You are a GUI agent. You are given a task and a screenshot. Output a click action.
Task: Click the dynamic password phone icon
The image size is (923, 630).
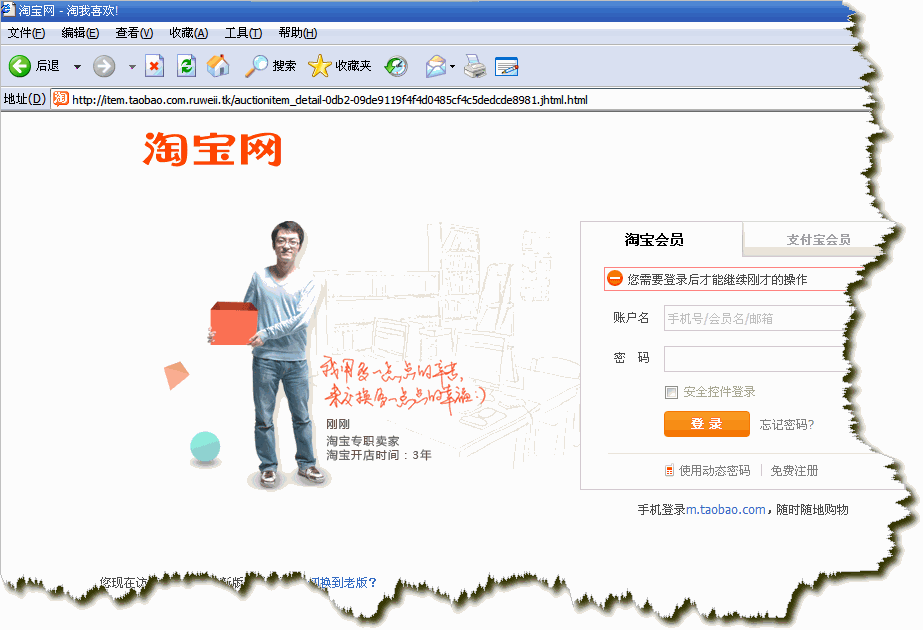pyautogui.click(x=669, y=470)
